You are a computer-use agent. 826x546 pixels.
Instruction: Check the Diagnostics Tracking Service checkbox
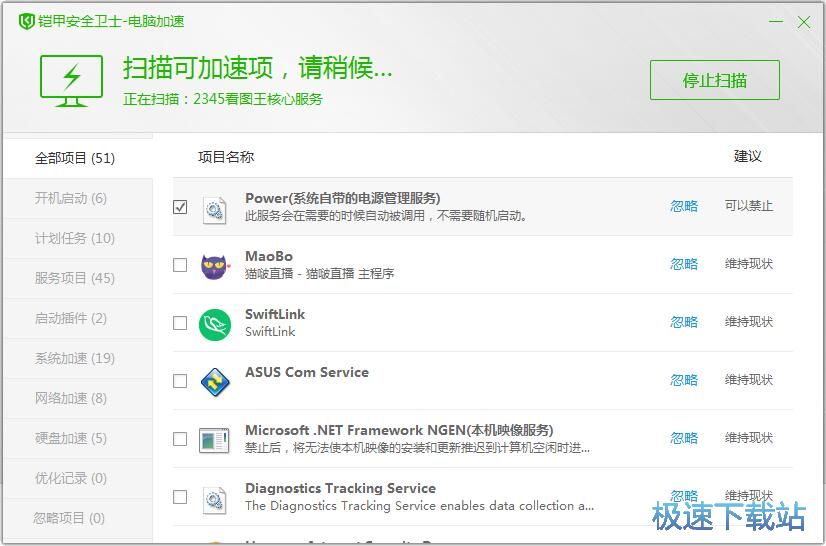180,496
